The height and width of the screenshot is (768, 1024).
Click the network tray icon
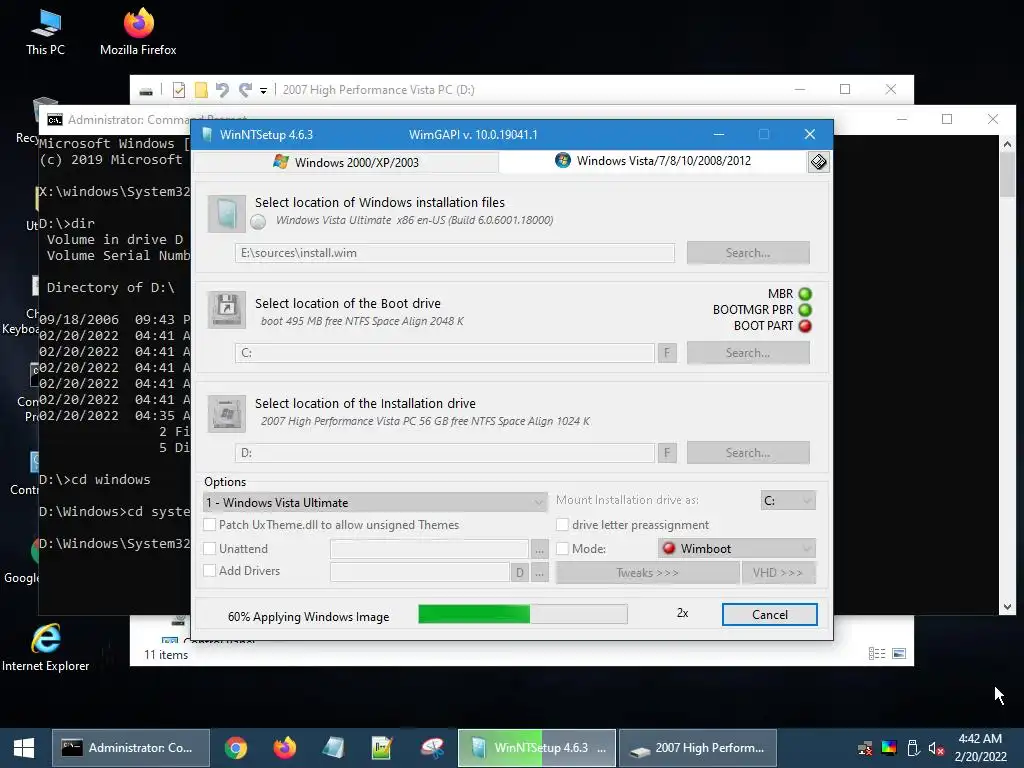click(x=865, y=748)
